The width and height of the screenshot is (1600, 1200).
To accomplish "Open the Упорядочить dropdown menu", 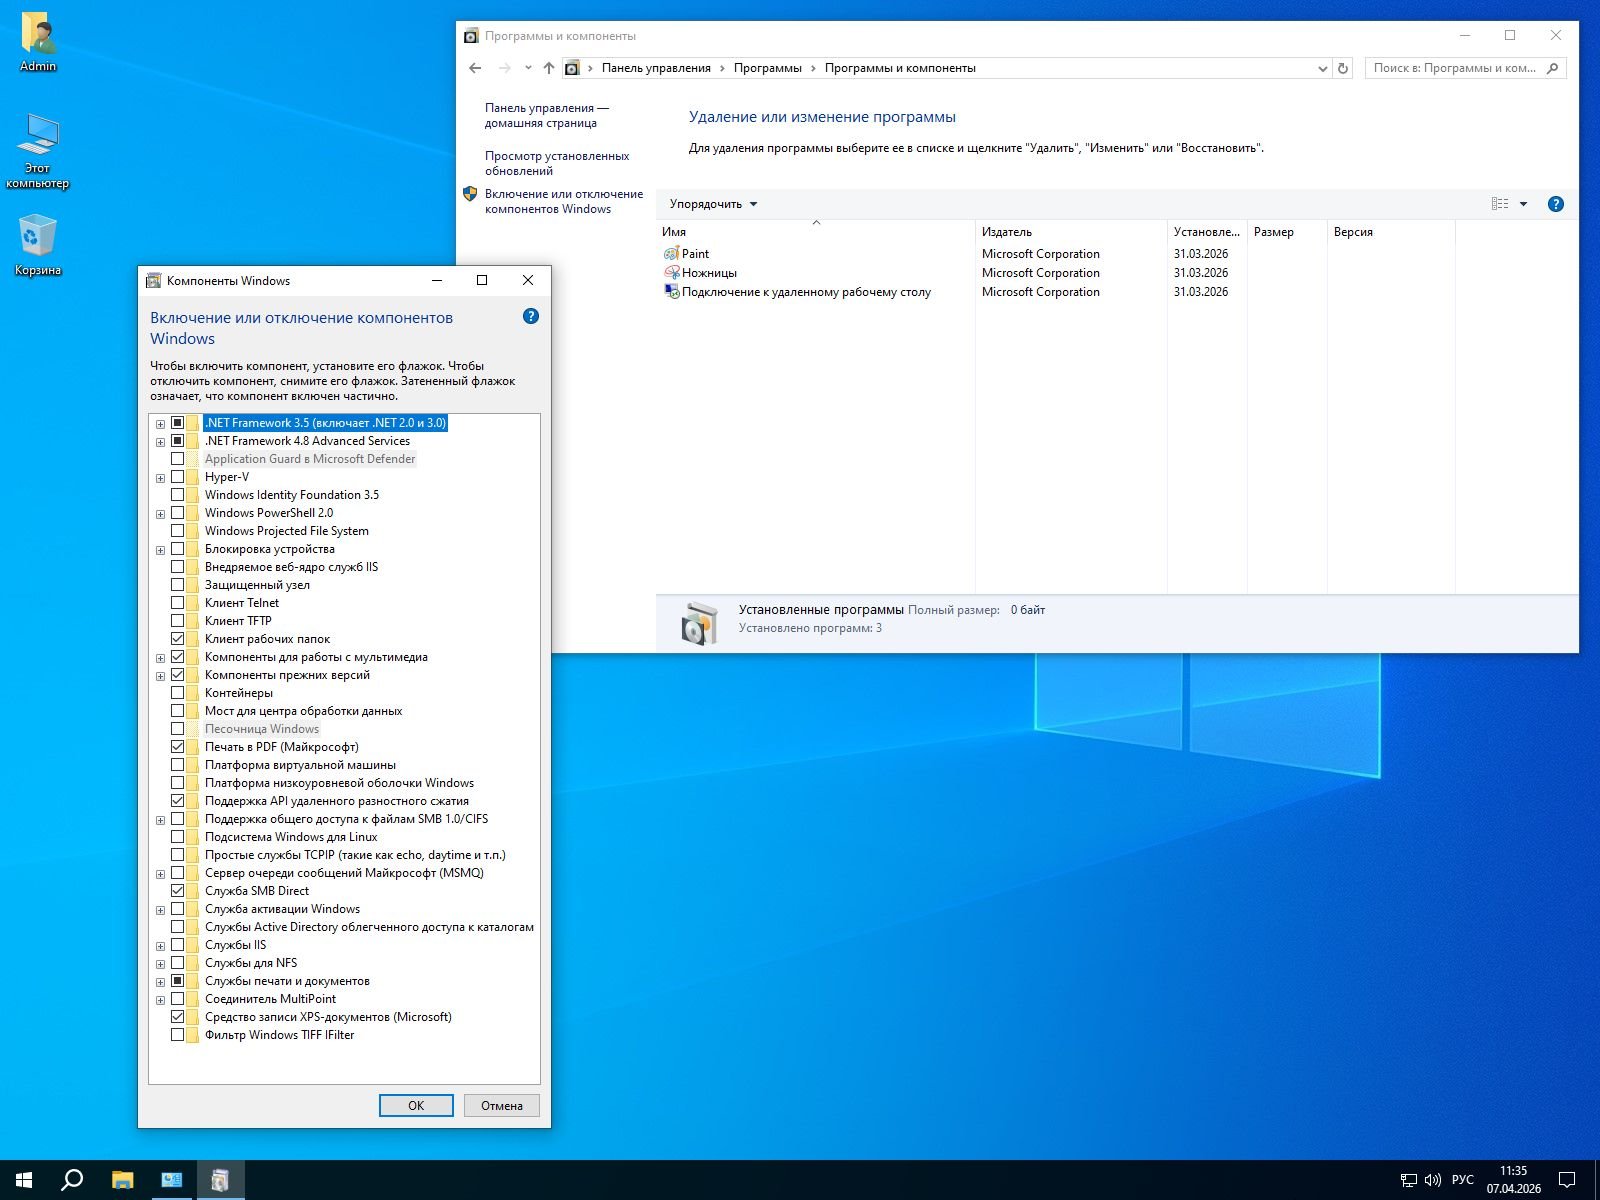I will 713,204.
